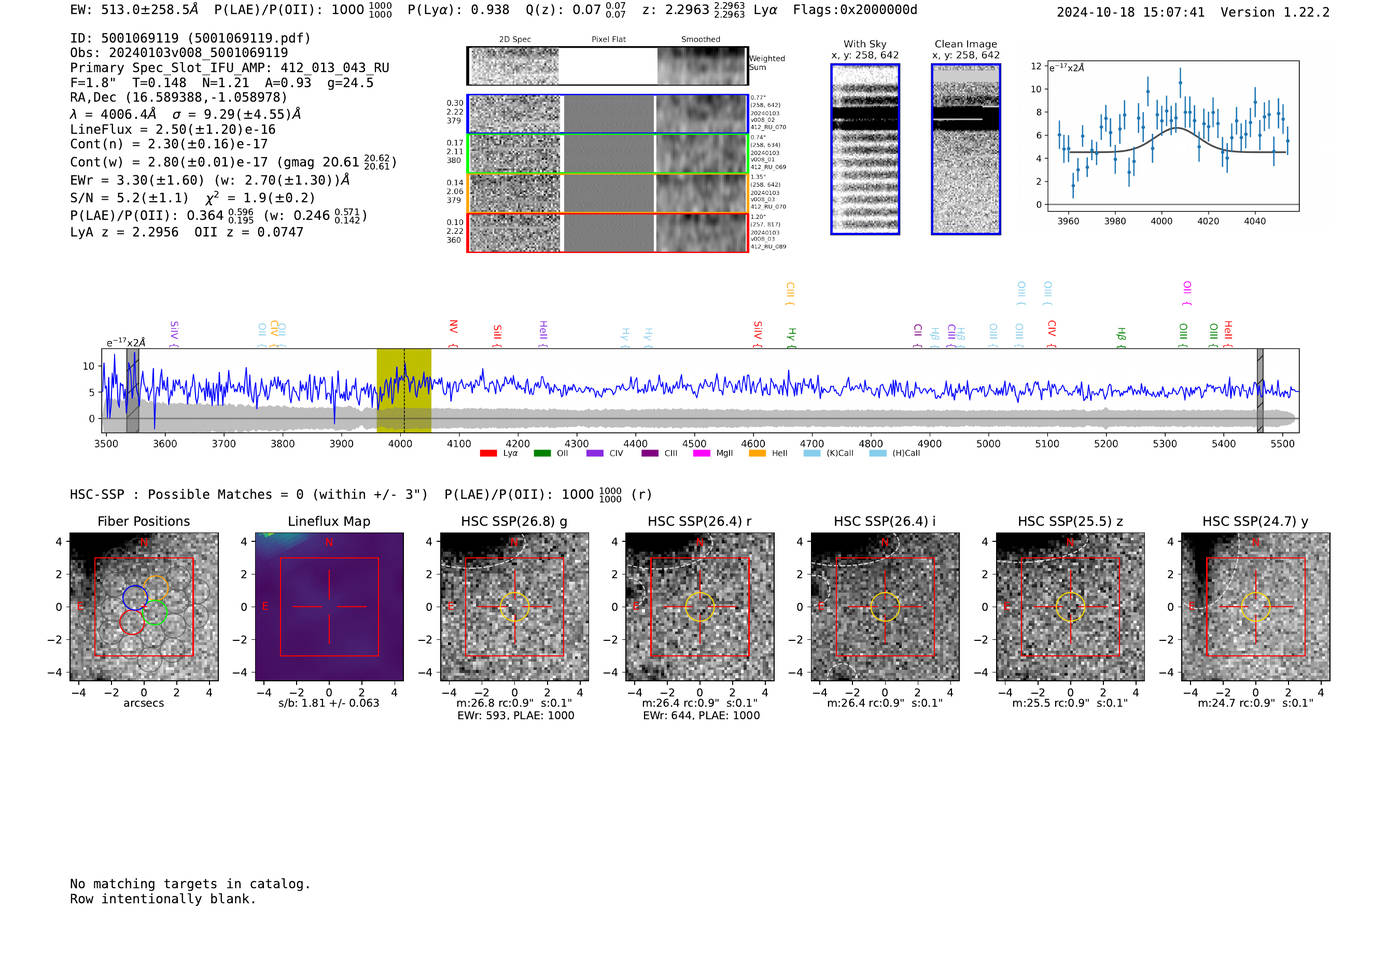Open the Lineflux Map panel

click(329, 607)
